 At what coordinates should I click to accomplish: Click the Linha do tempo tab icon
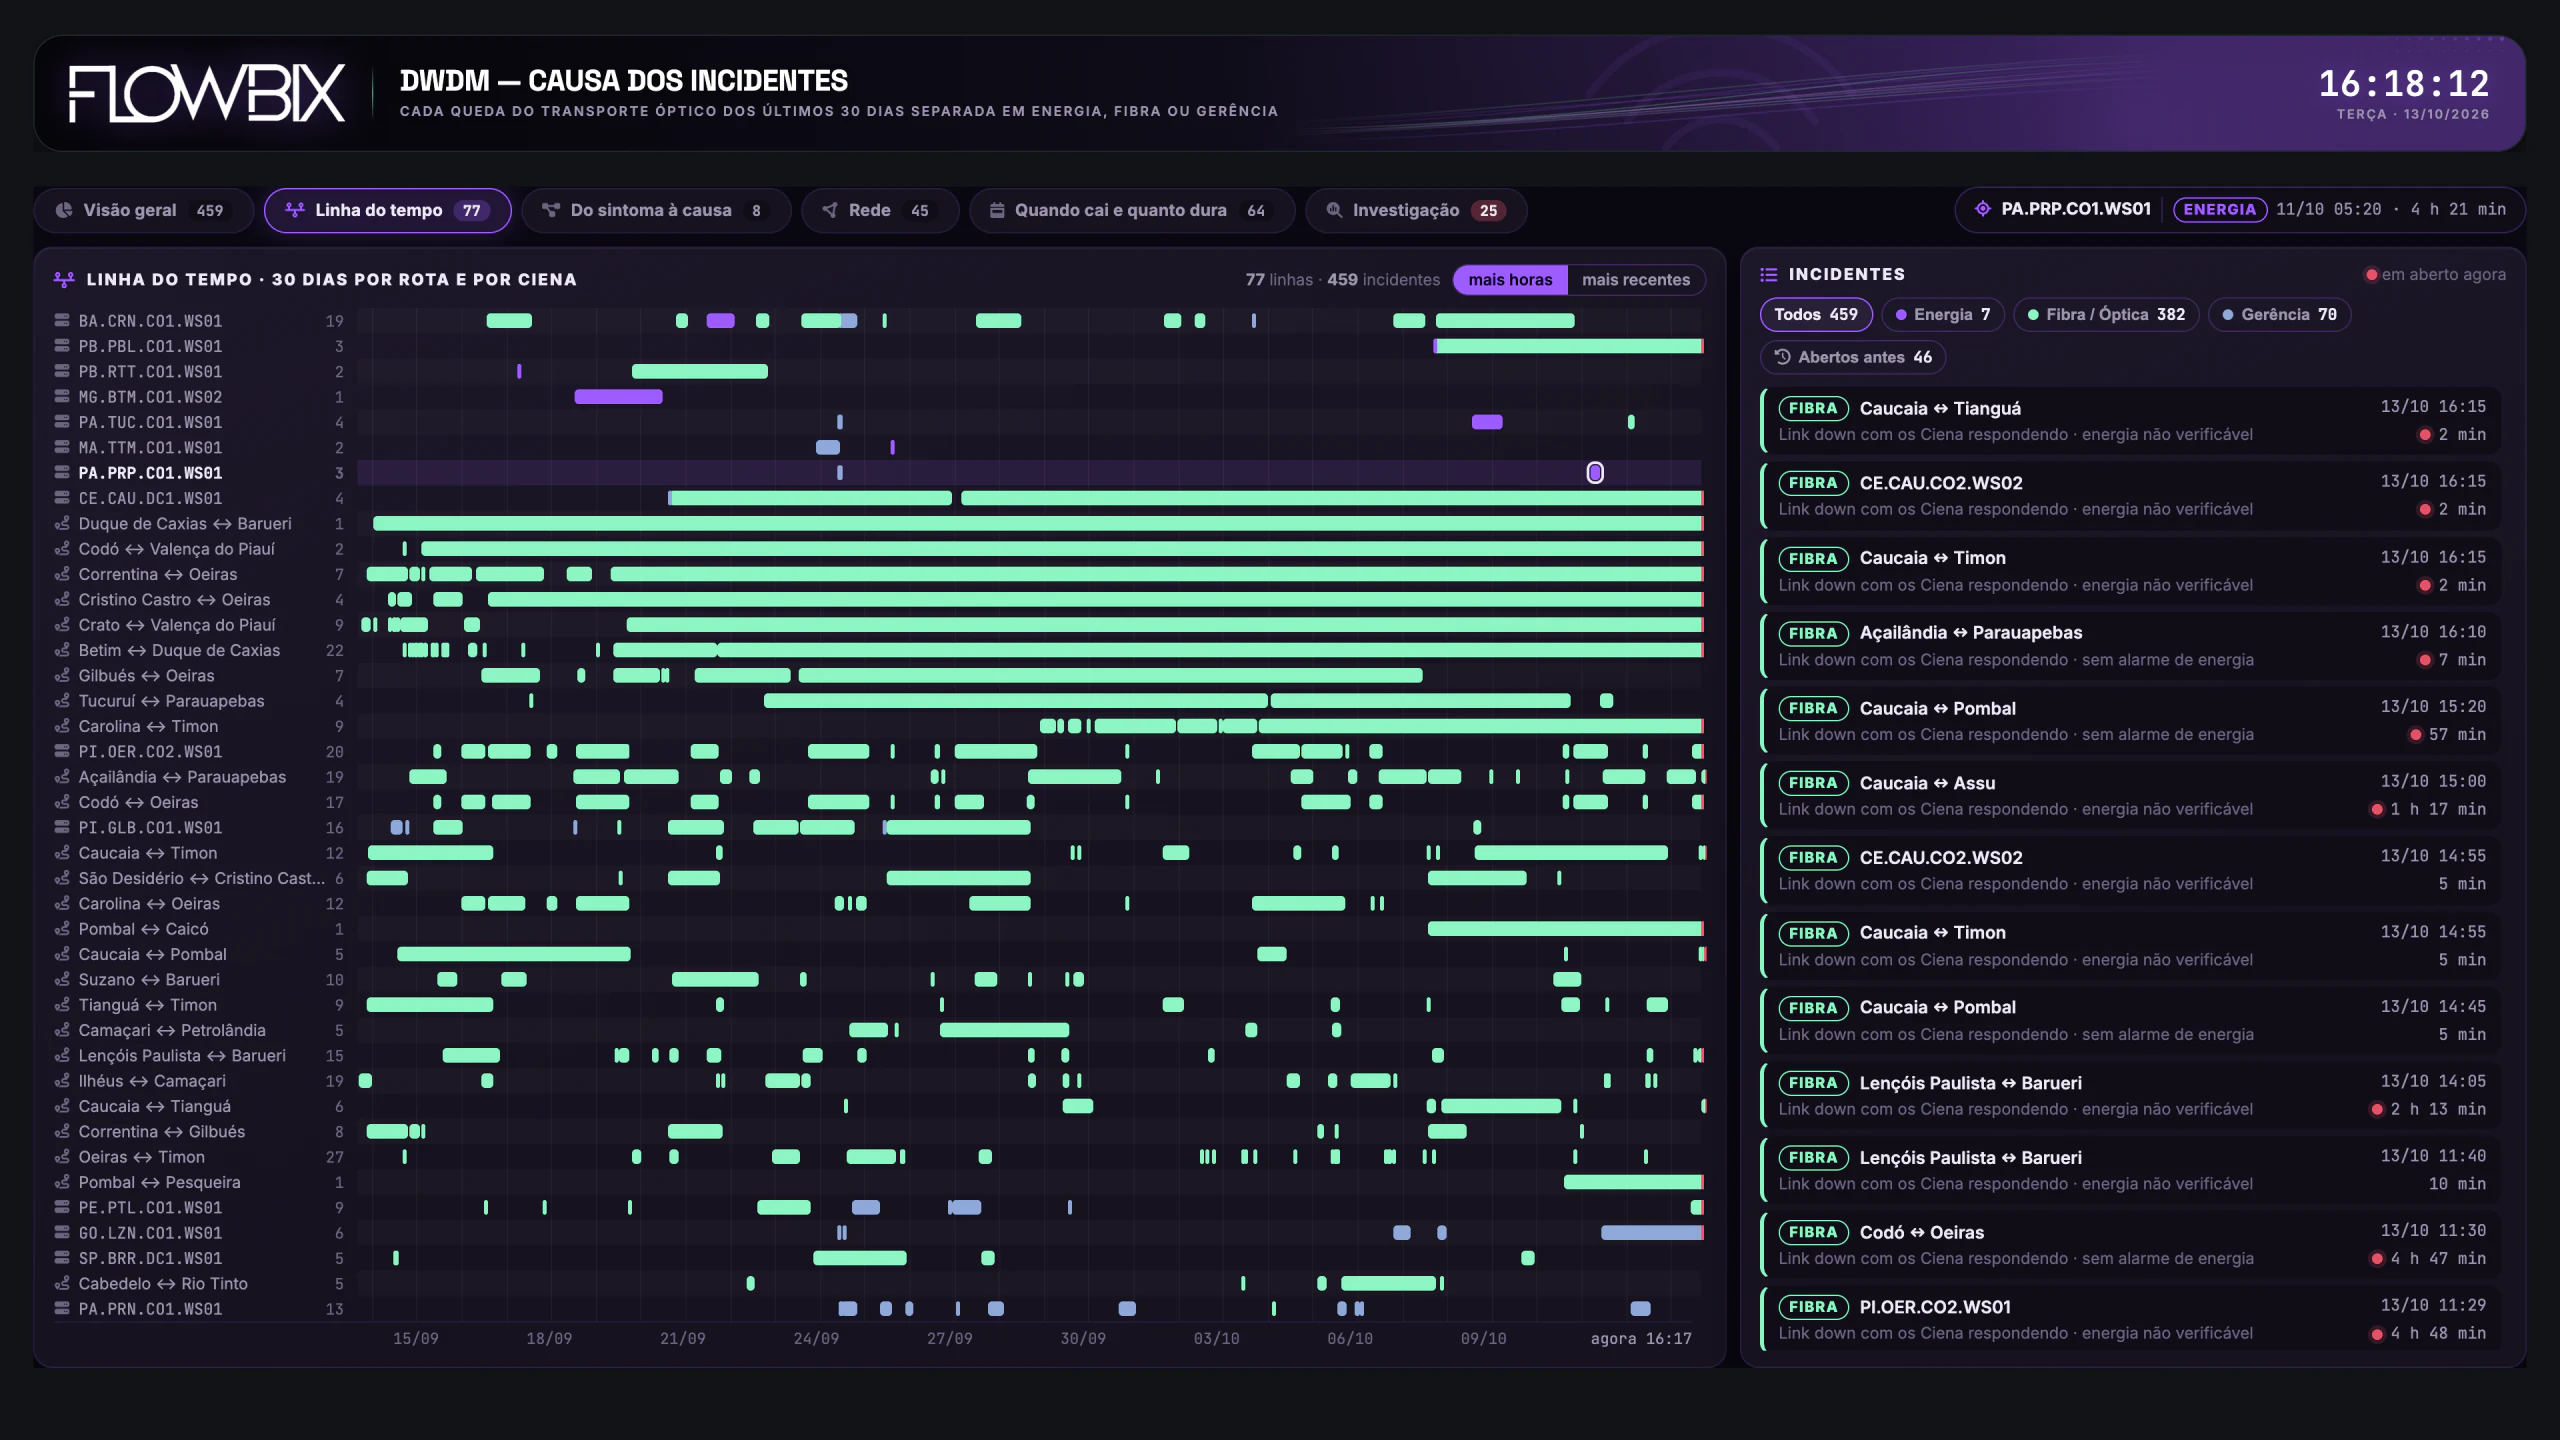tap(295, 210)
